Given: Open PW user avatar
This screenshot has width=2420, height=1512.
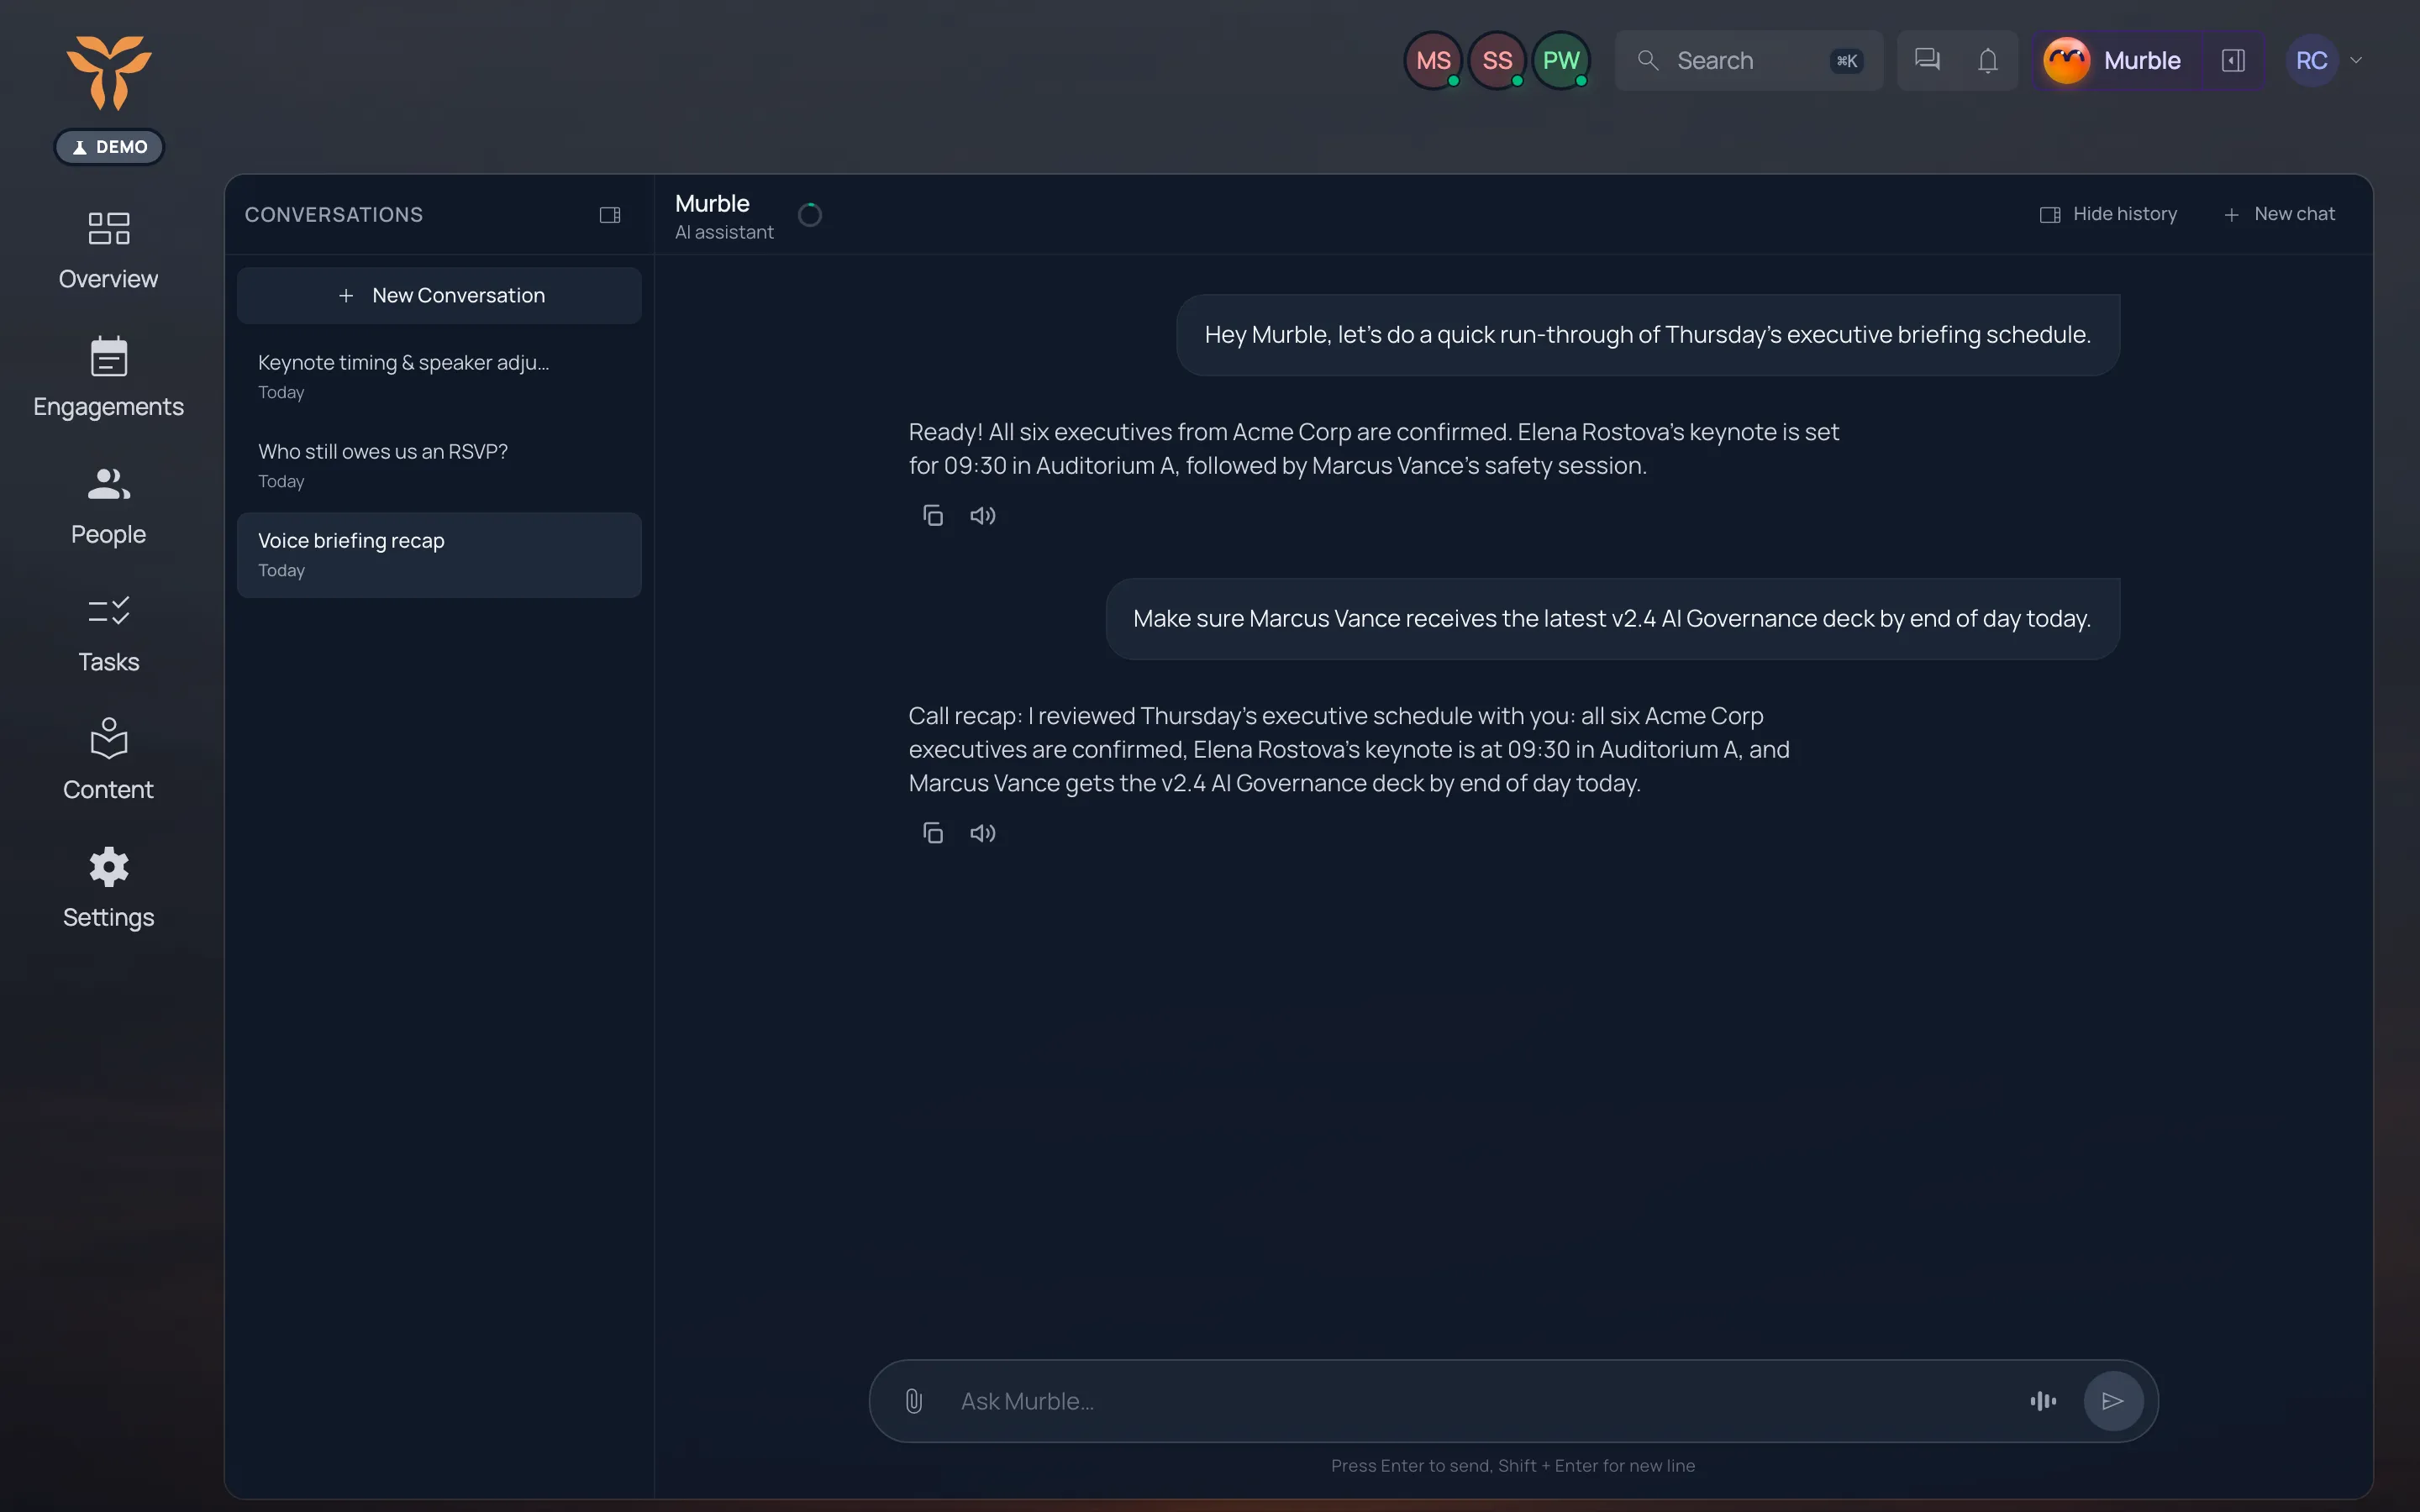Looking at the screenshot, I should click(1561, 60).
